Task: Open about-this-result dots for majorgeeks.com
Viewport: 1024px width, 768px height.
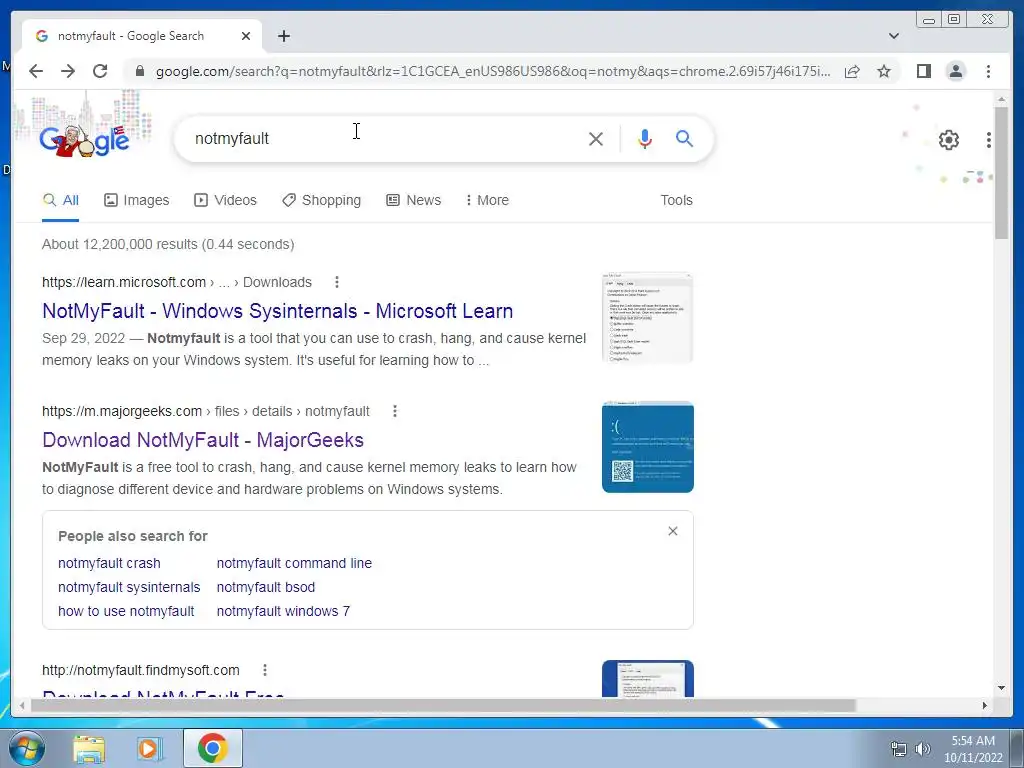Action: 394,411
